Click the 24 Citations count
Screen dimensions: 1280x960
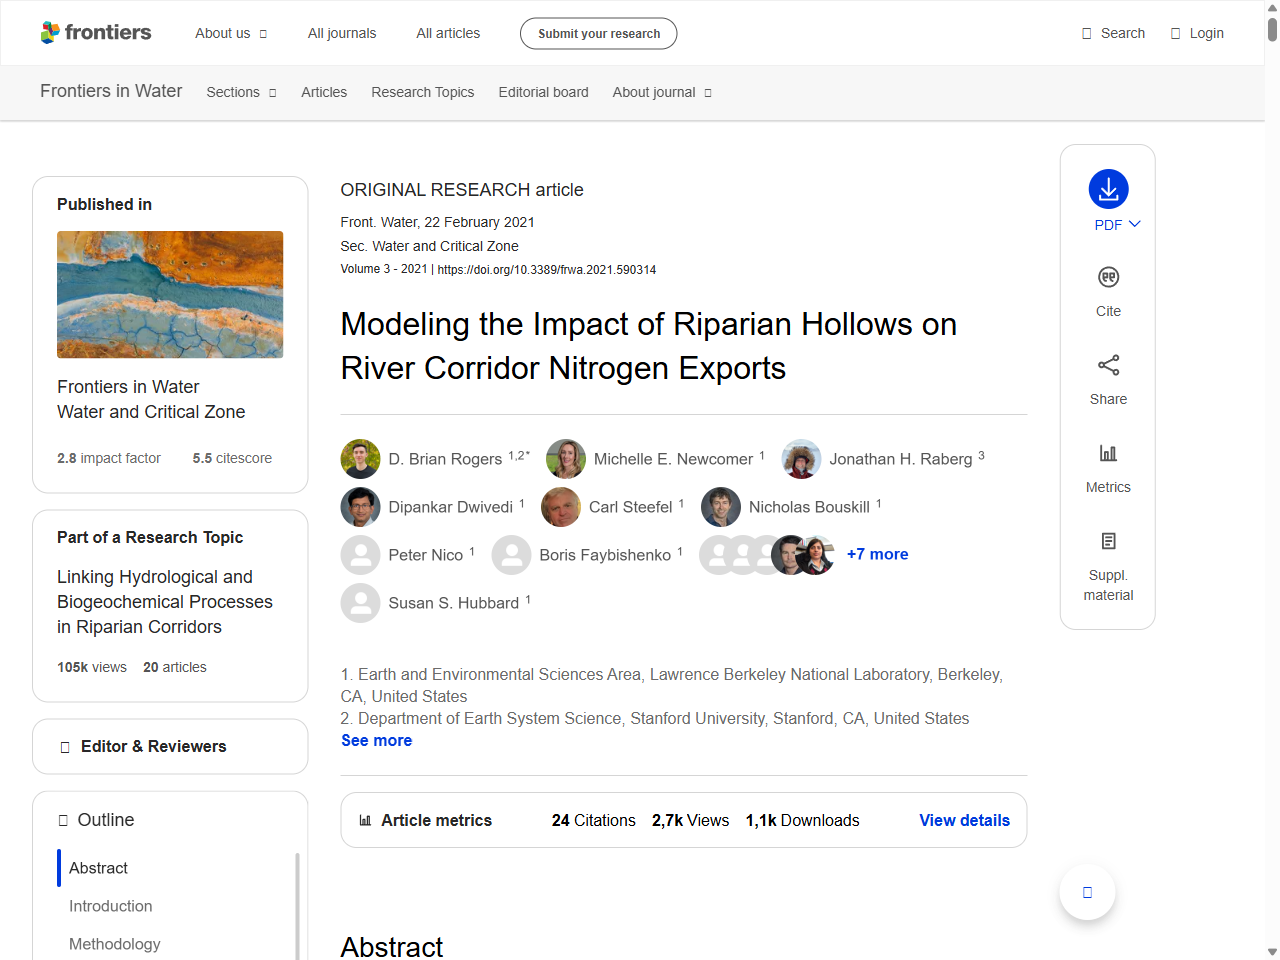[x=594, y=820]
